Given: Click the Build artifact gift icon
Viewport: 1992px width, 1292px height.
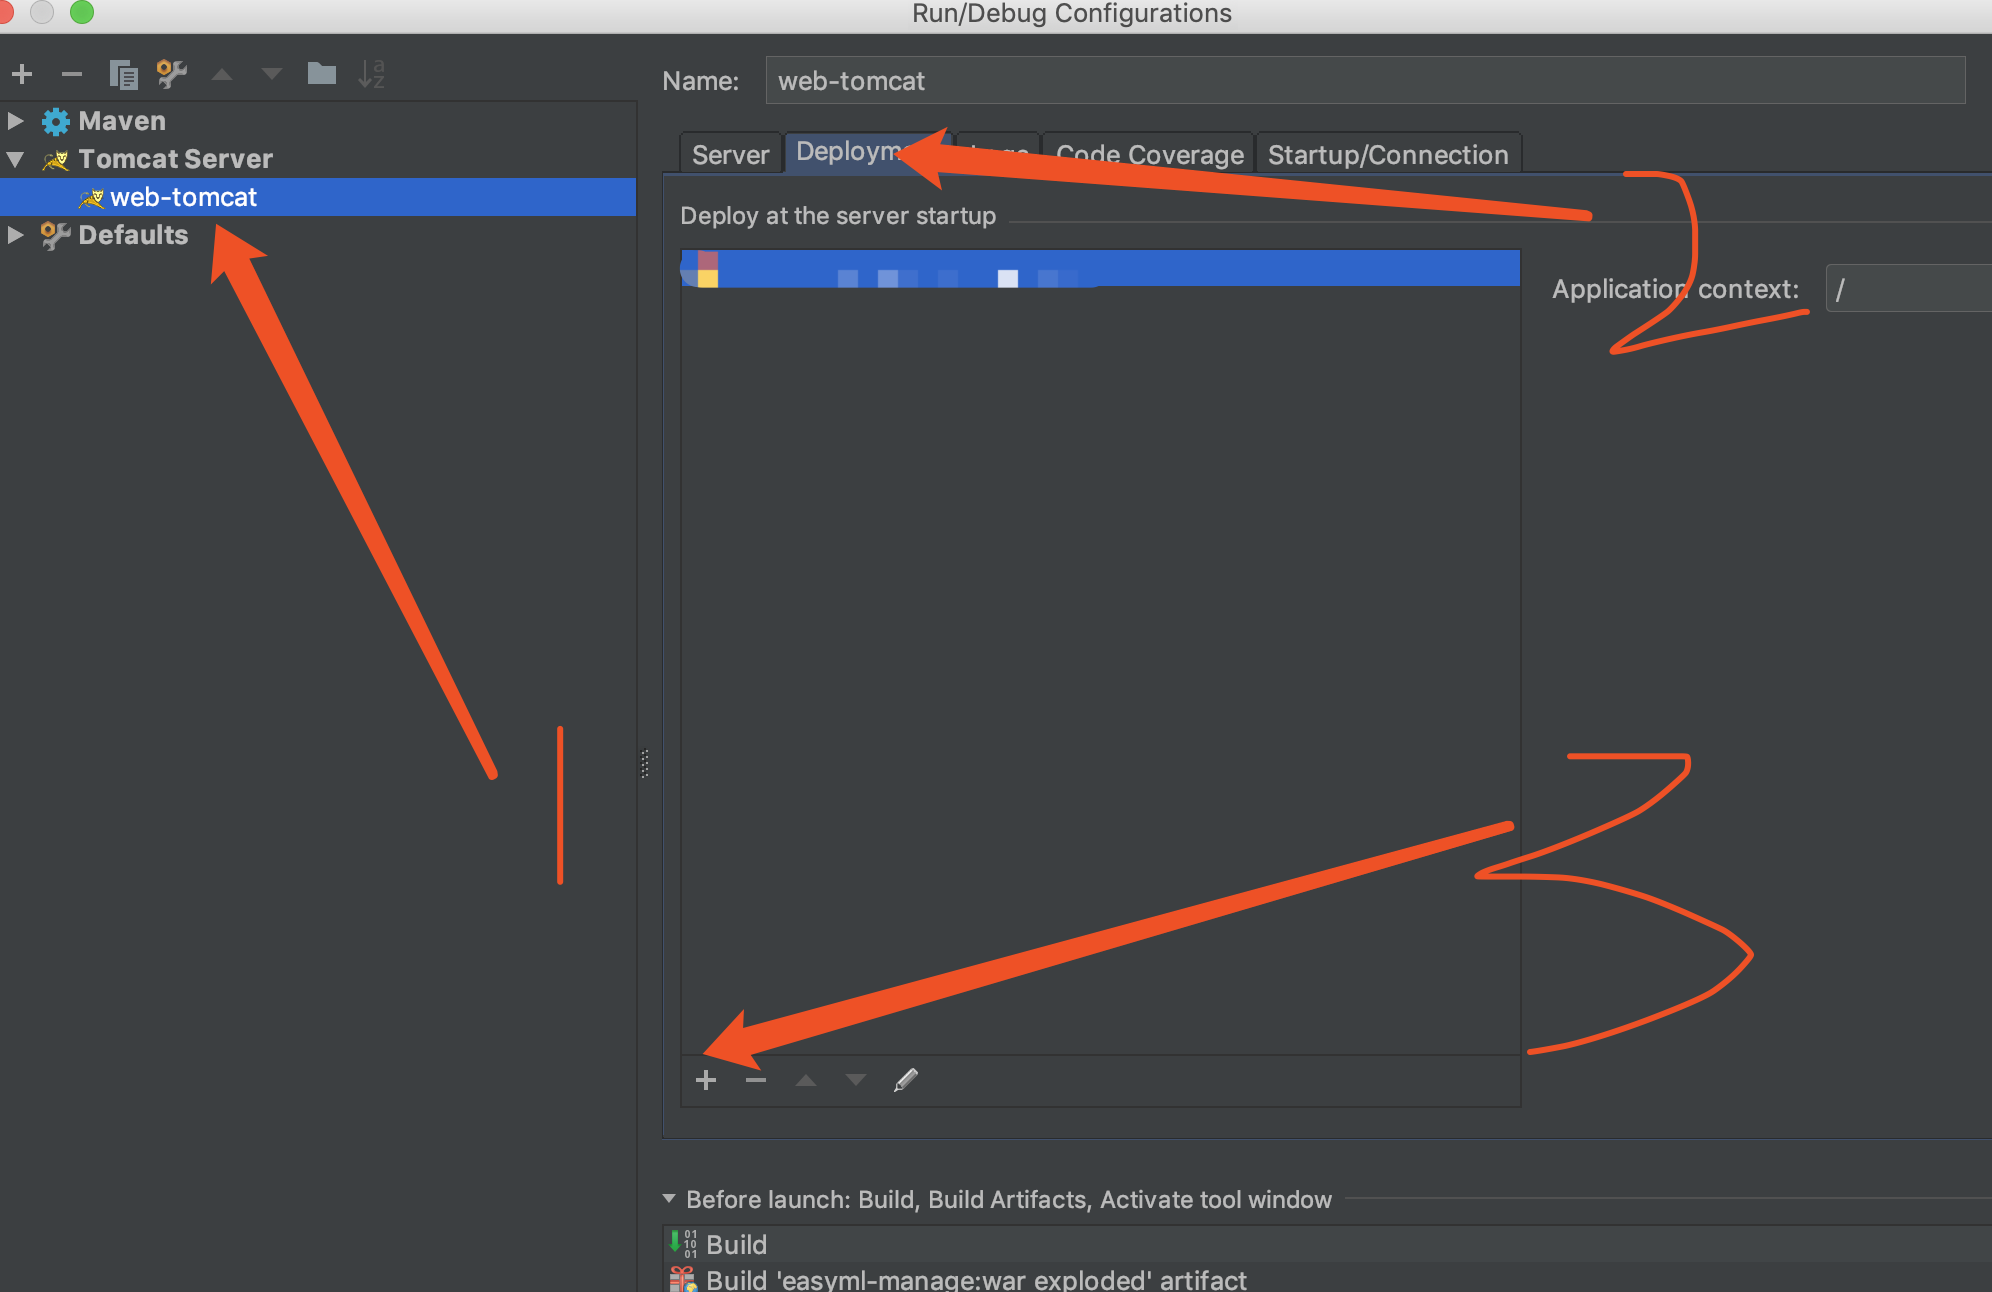Looking at the screenshot, I should pos(683,1279).
